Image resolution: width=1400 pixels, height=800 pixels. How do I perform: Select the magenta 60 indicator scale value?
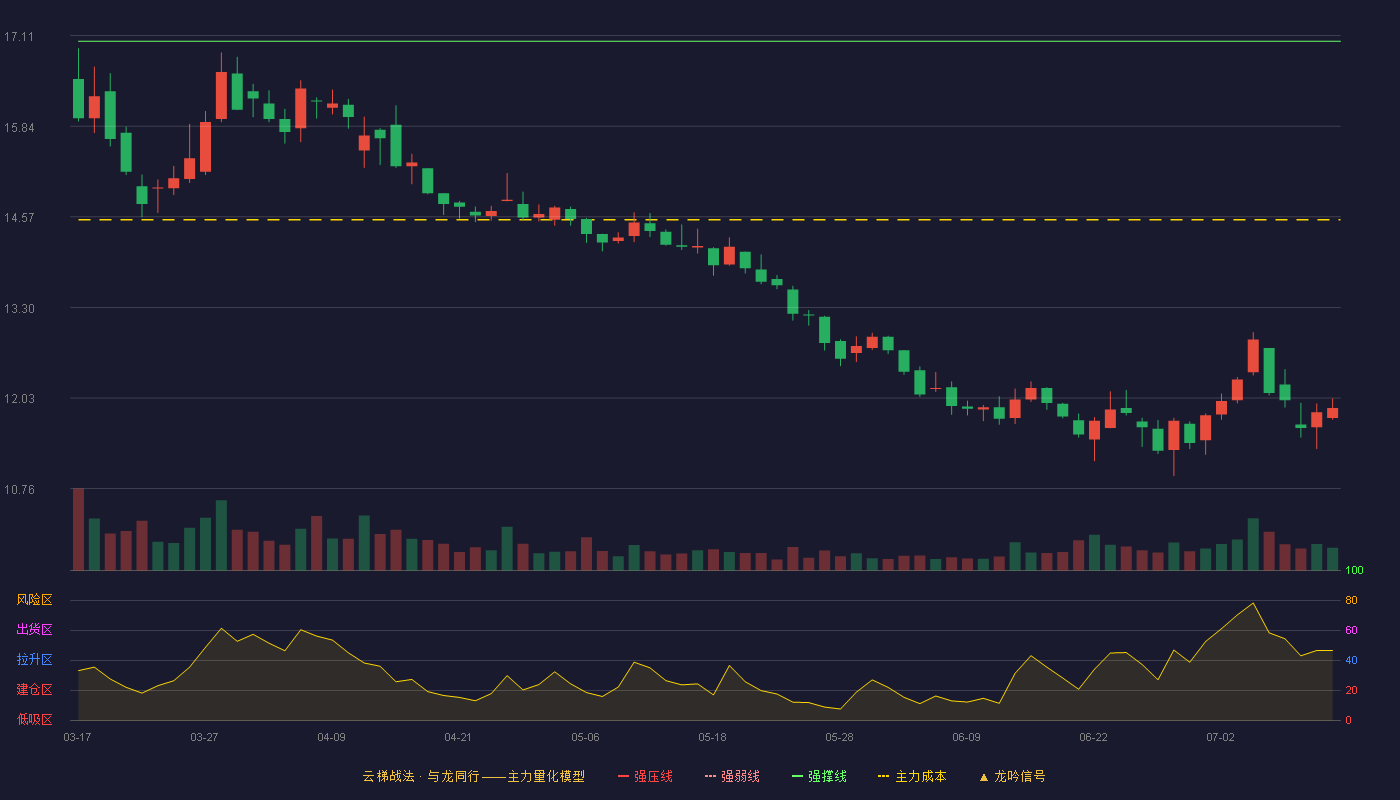point(1351,630)
